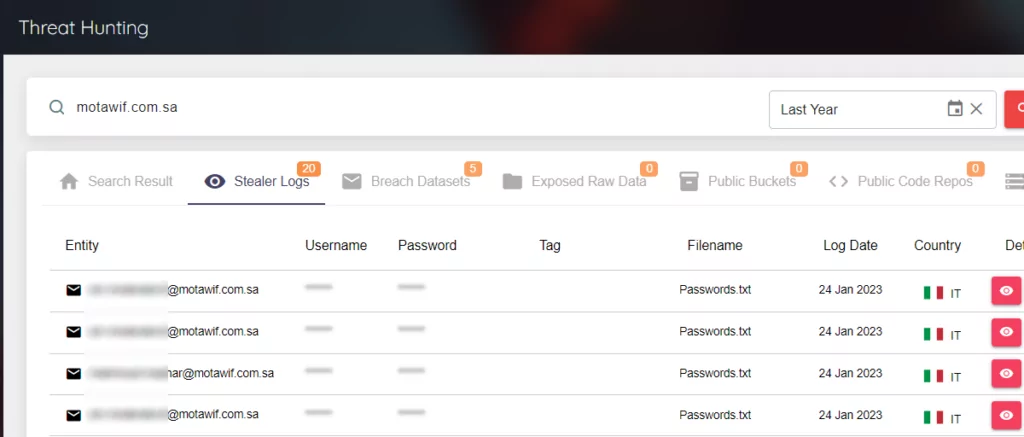
Task: Go to Public Buckets tab
Action: coord(737,181)
